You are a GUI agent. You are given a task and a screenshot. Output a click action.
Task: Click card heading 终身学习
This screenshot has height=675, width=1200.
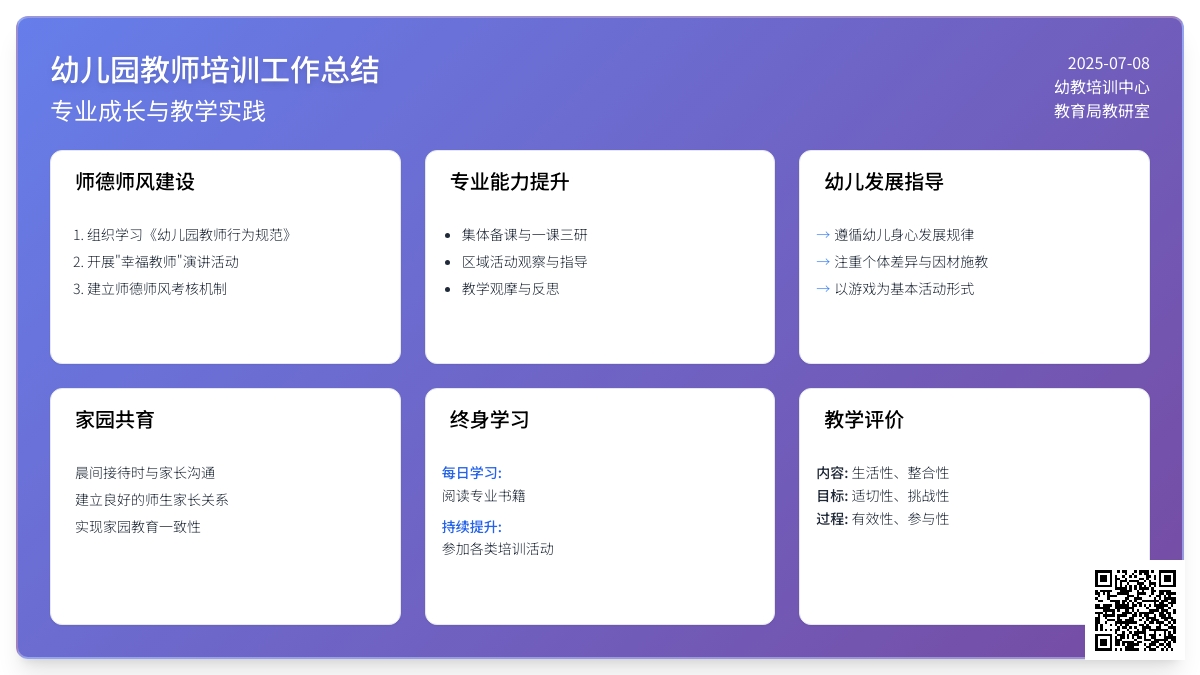489,420
